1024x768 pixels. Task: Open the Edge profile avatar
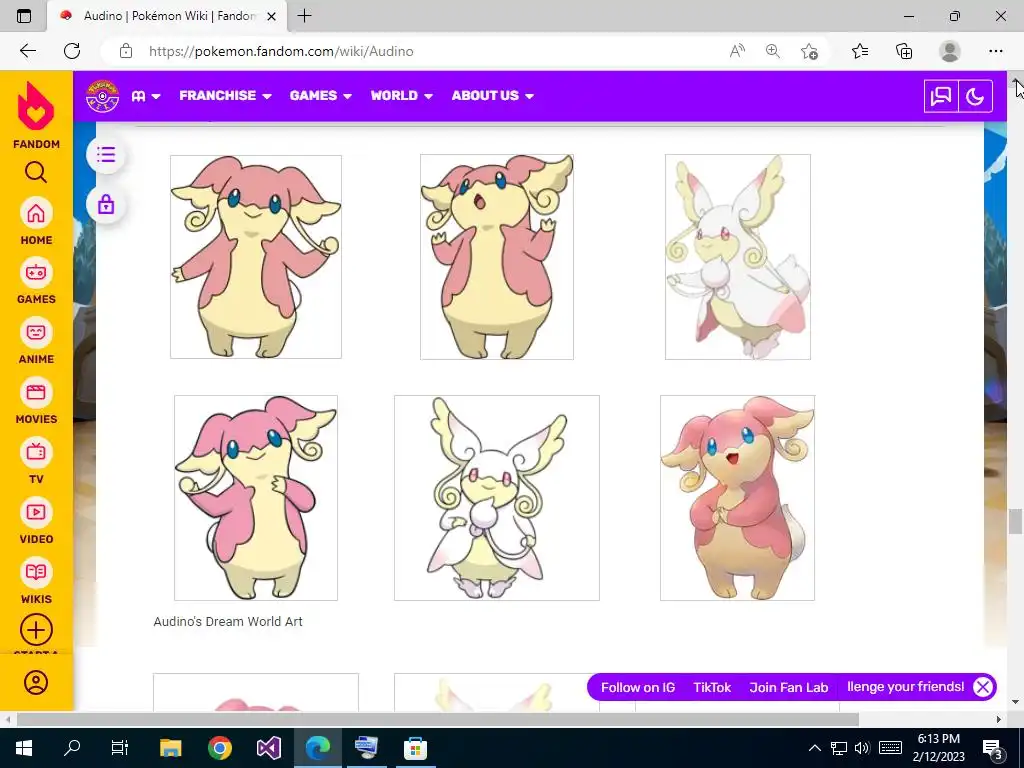pos(950,51)
